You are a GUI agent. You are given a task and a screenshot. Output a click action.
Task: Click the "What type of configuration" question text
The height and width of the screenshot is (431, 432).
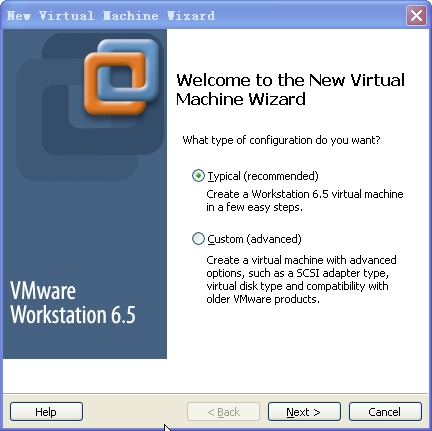(281, 140)
